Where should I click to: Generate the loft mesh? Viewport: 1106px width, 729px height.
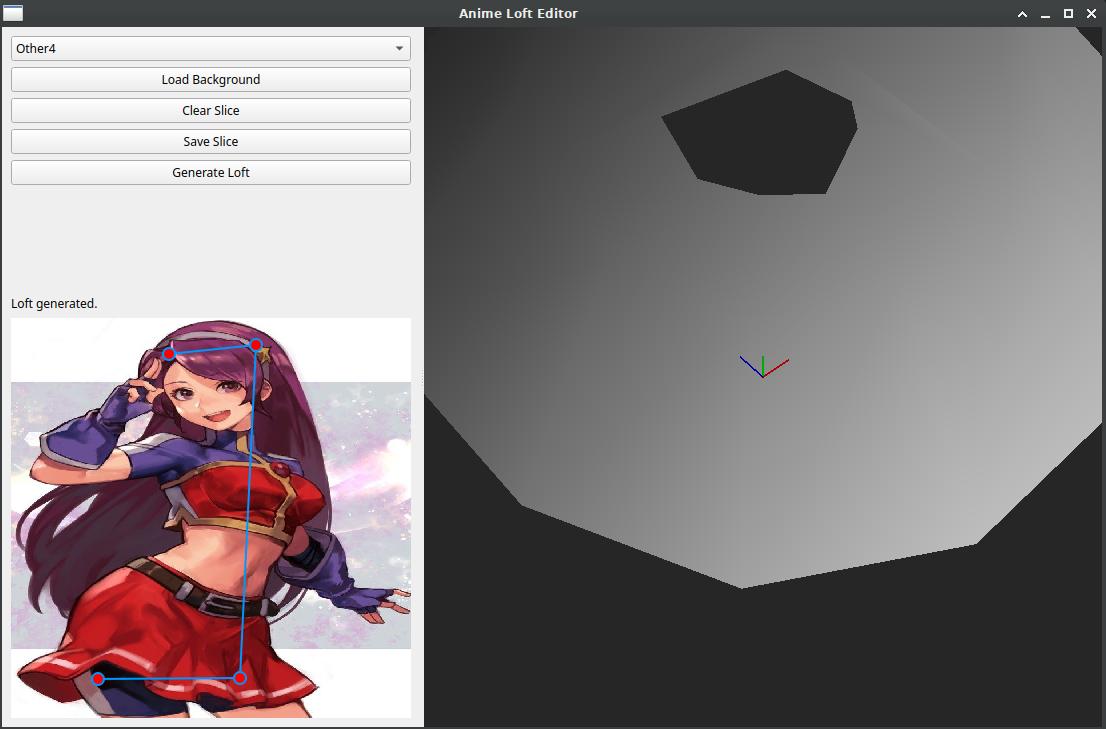tap(210, 173)
